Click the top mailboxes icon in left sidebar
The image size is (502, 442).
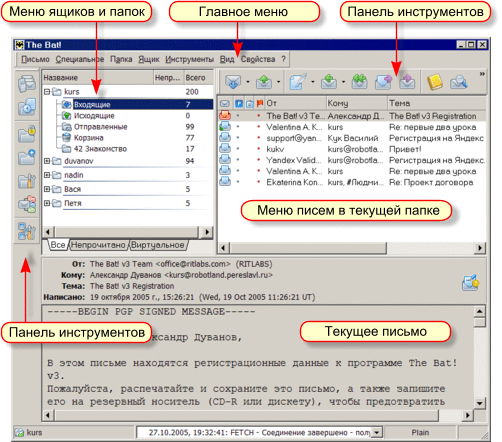coord(27,83)
